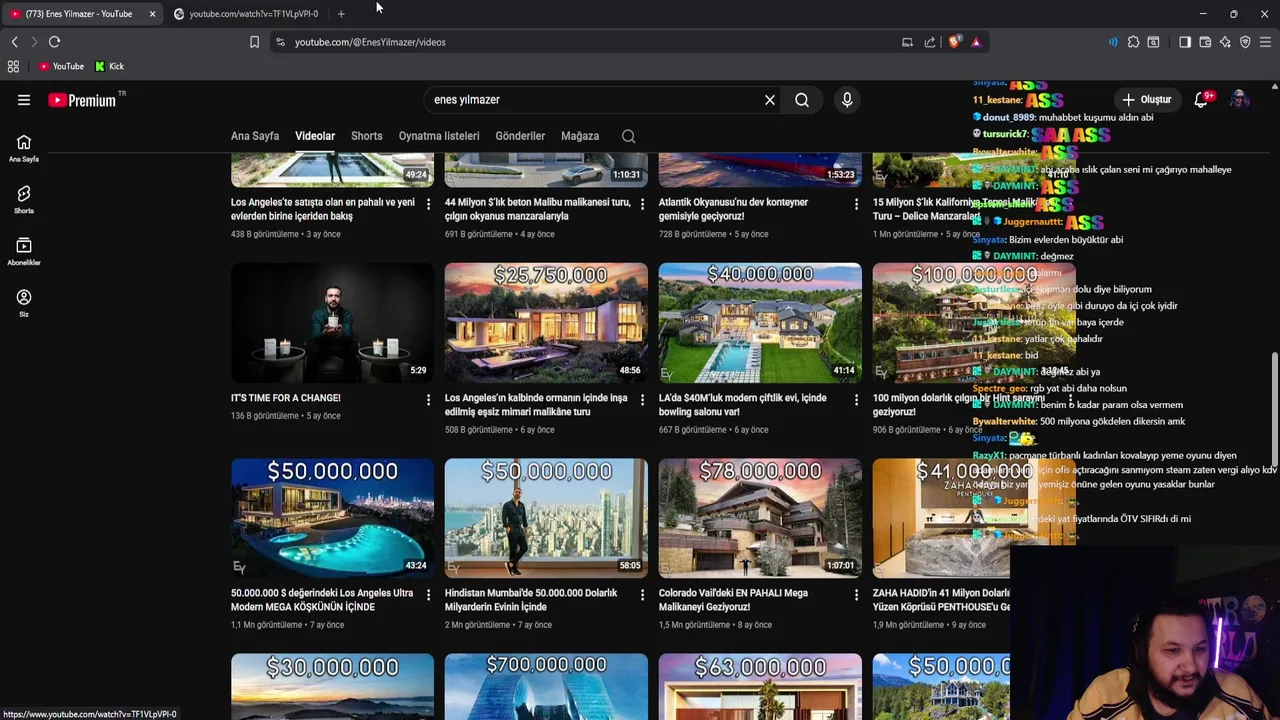Open Abonelikler in the left sidebar
Image resolution: width=1280 pixels, height=720 pixels.
(24, 252)
